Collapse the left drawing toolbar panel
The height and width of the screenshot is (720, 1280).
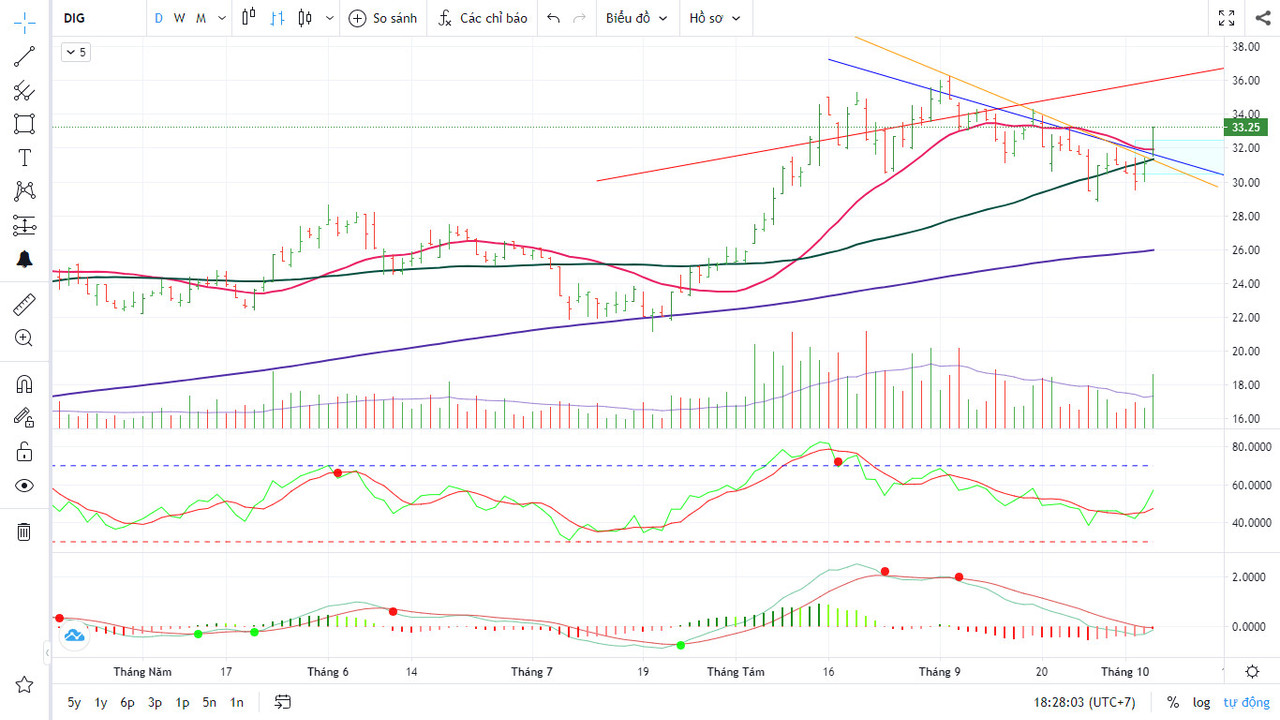(x=47, y=653)
